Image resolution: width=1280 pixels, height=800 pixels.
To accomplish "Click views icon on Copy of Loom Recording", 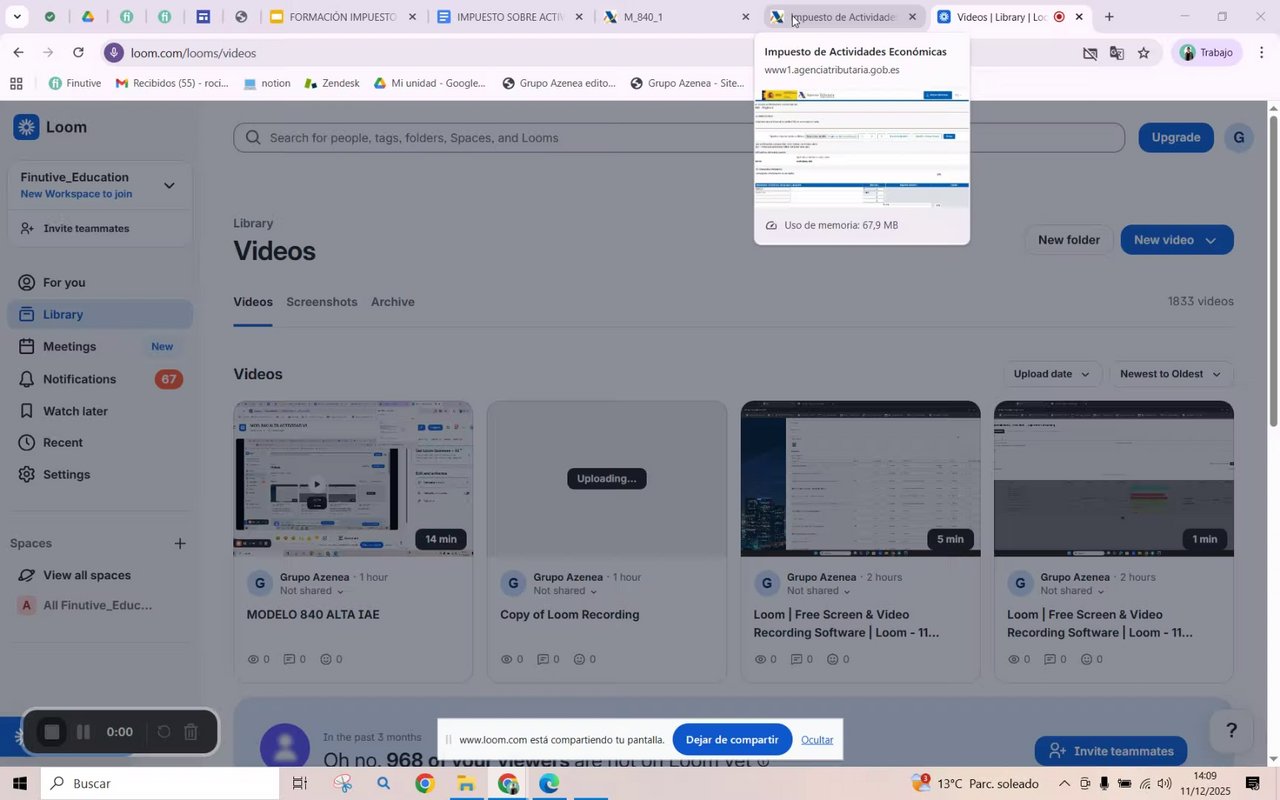I will point(506,660).
